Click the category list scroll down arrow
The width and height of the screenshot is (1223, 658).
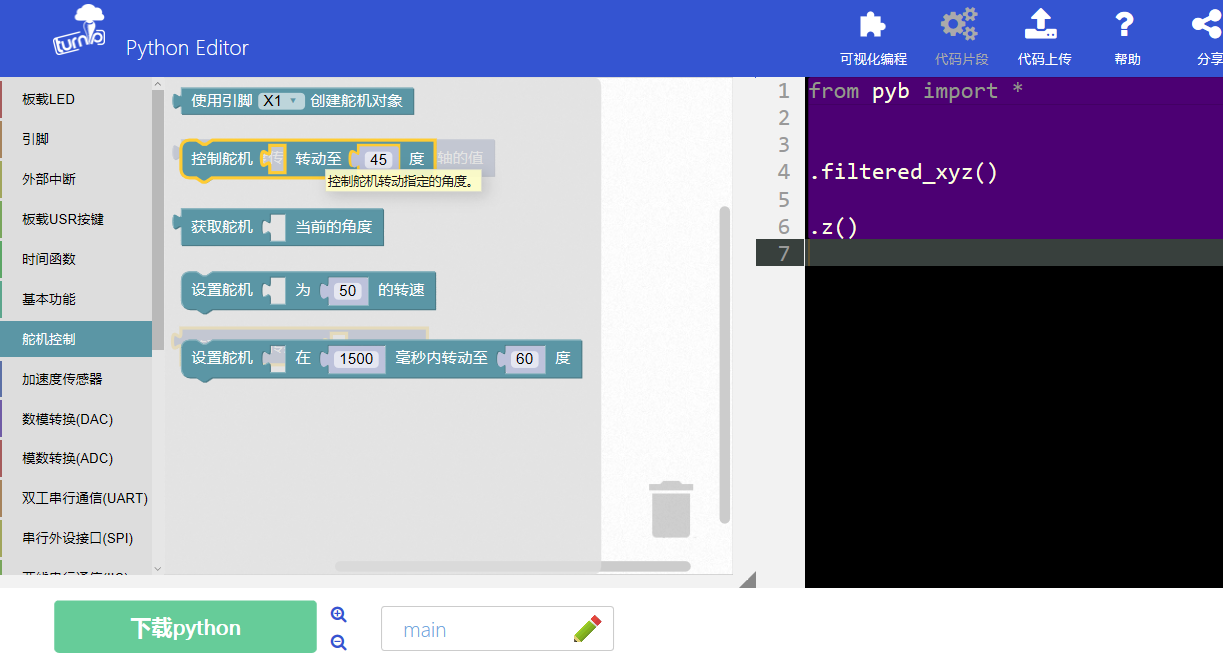click(x=157, y=568)
